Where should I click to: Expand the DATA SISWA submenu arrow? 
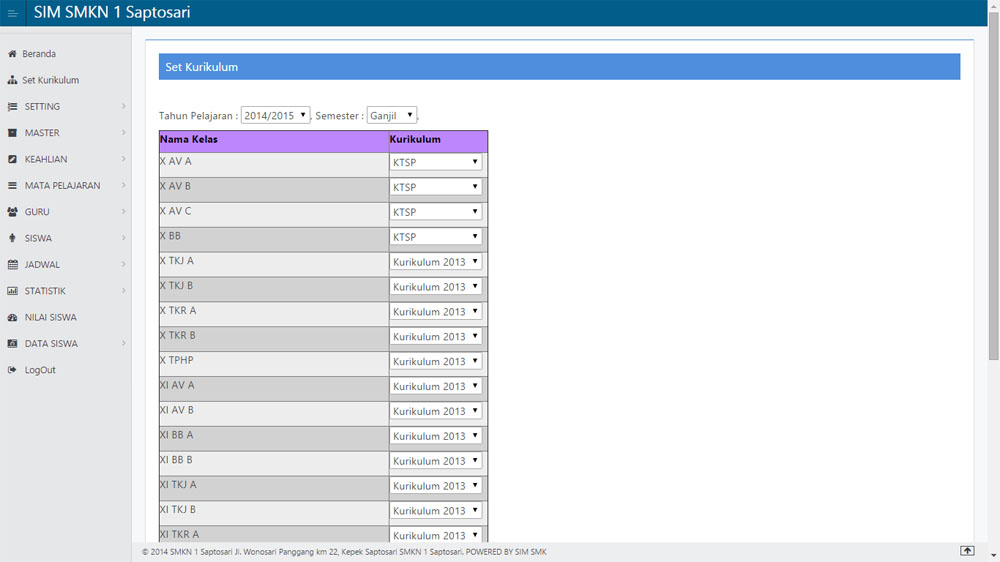point(123,344)
